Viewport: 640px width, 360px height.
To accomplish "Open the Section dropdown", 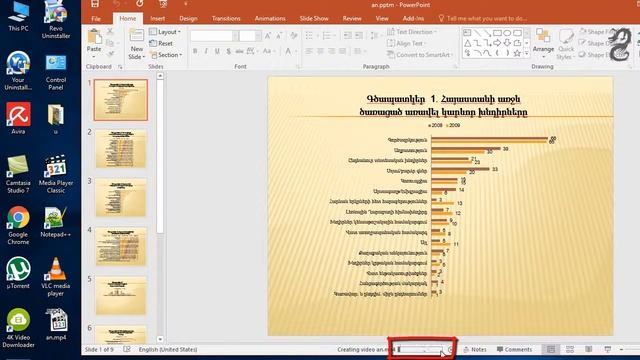I will point(166,55).
